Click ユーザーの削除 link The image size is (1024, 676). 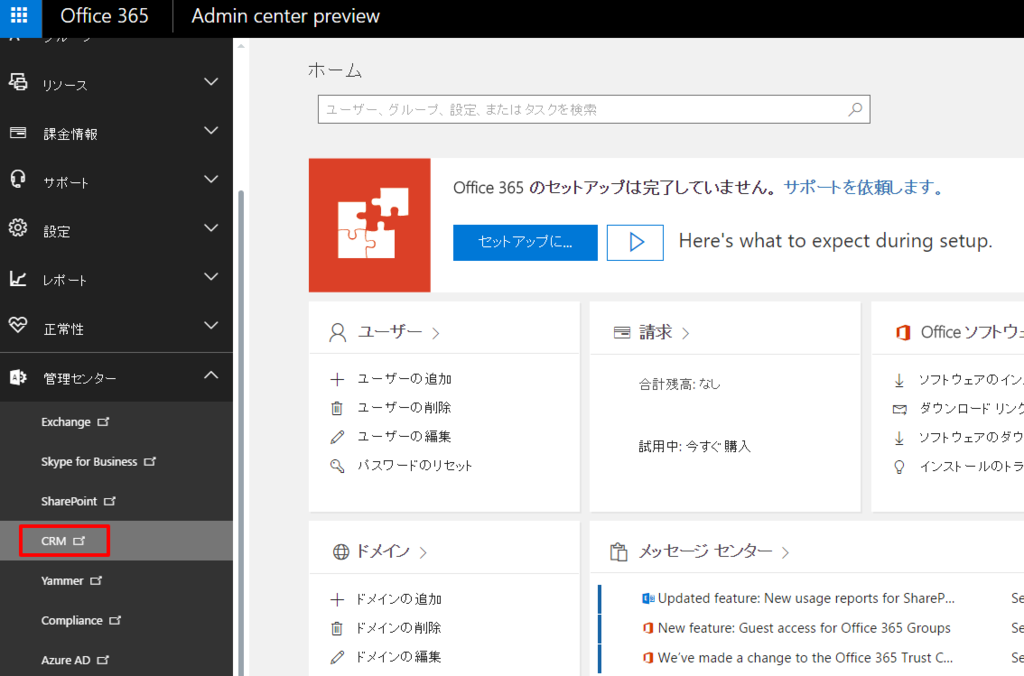click(404, 408)
